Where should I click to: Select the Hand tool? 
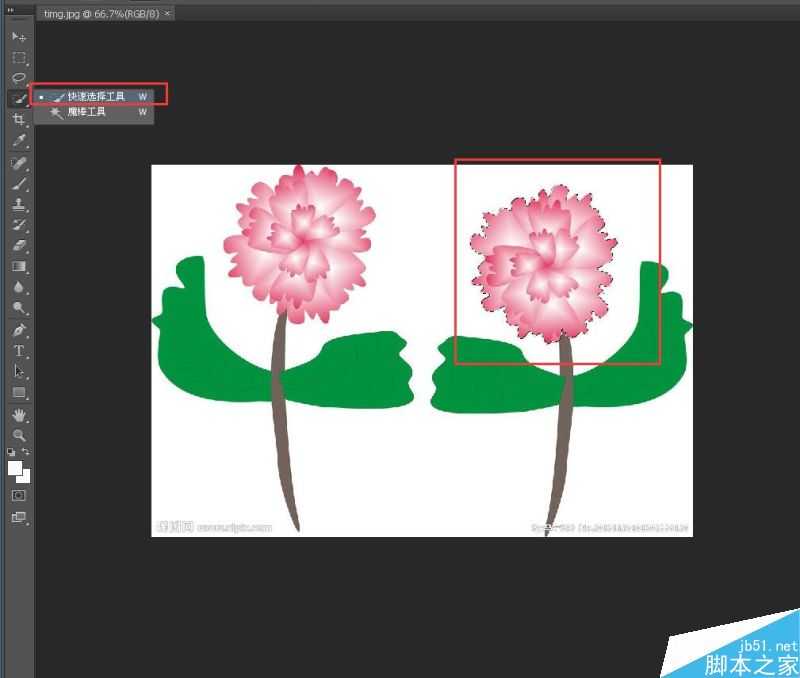point(18,414)
